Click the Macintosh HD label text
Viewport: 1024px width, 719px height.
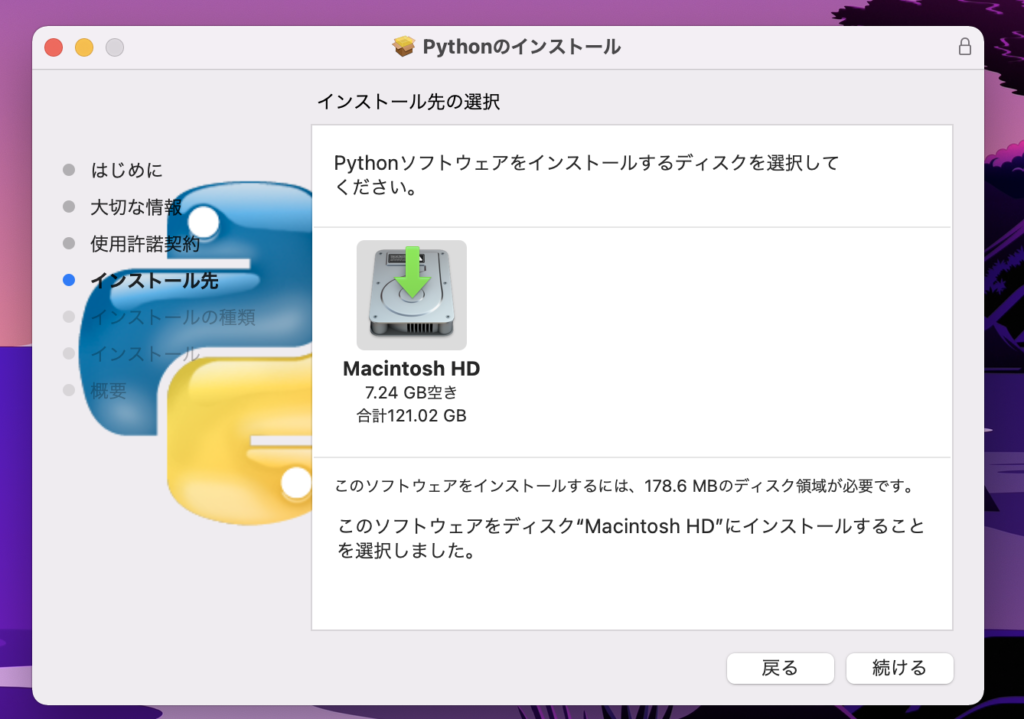(411, 368)
